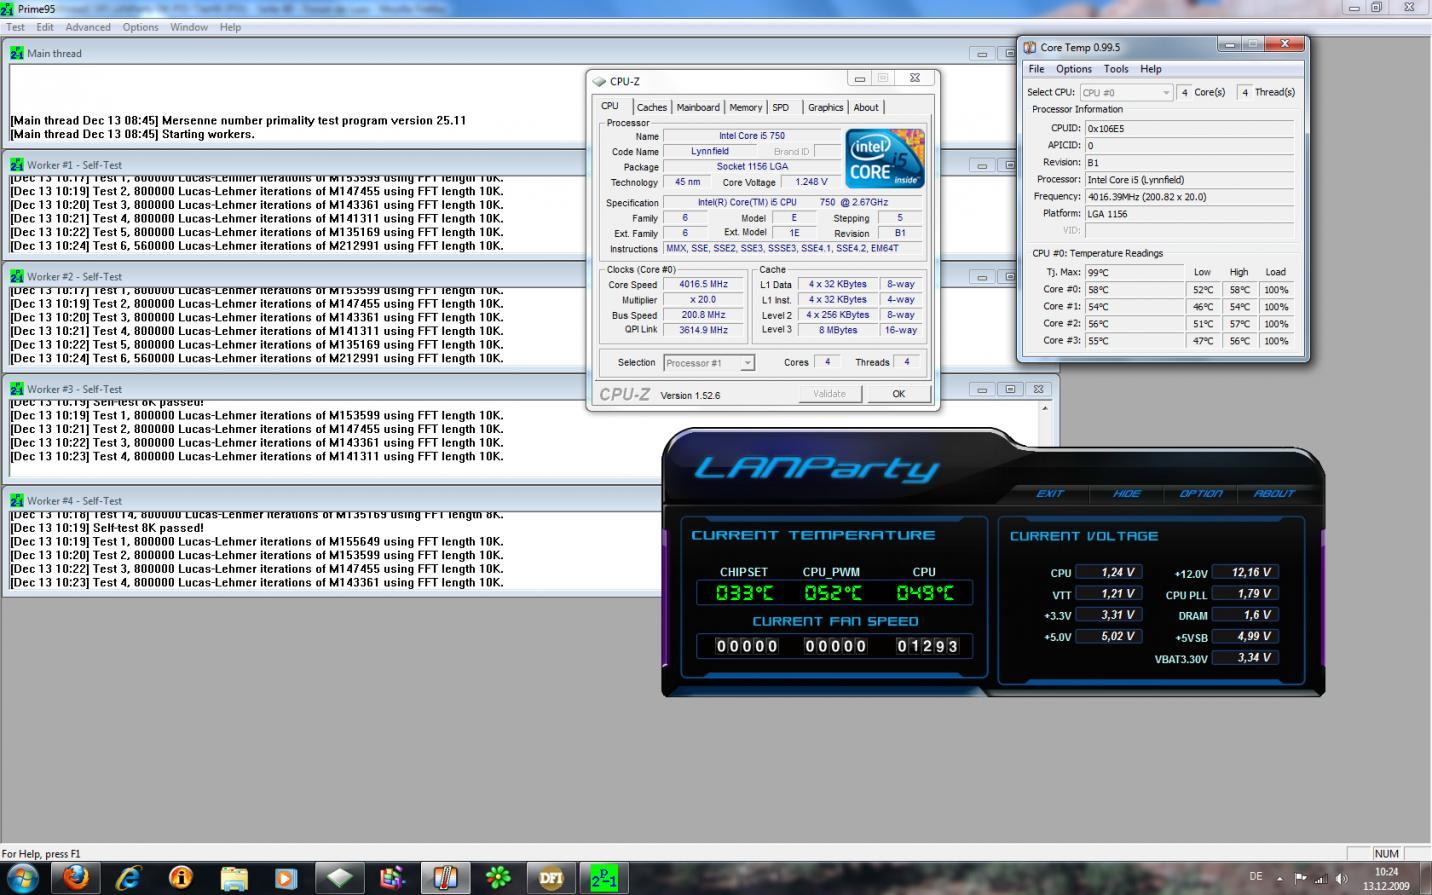Click the DE language indicator in tray

coord(1256,877)
